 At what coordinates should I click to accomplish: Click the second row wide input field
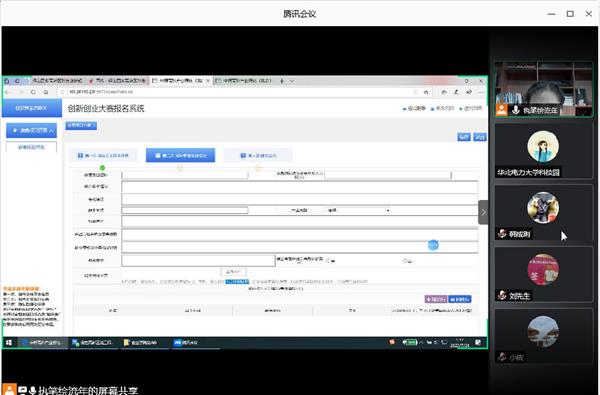(300, 187)
